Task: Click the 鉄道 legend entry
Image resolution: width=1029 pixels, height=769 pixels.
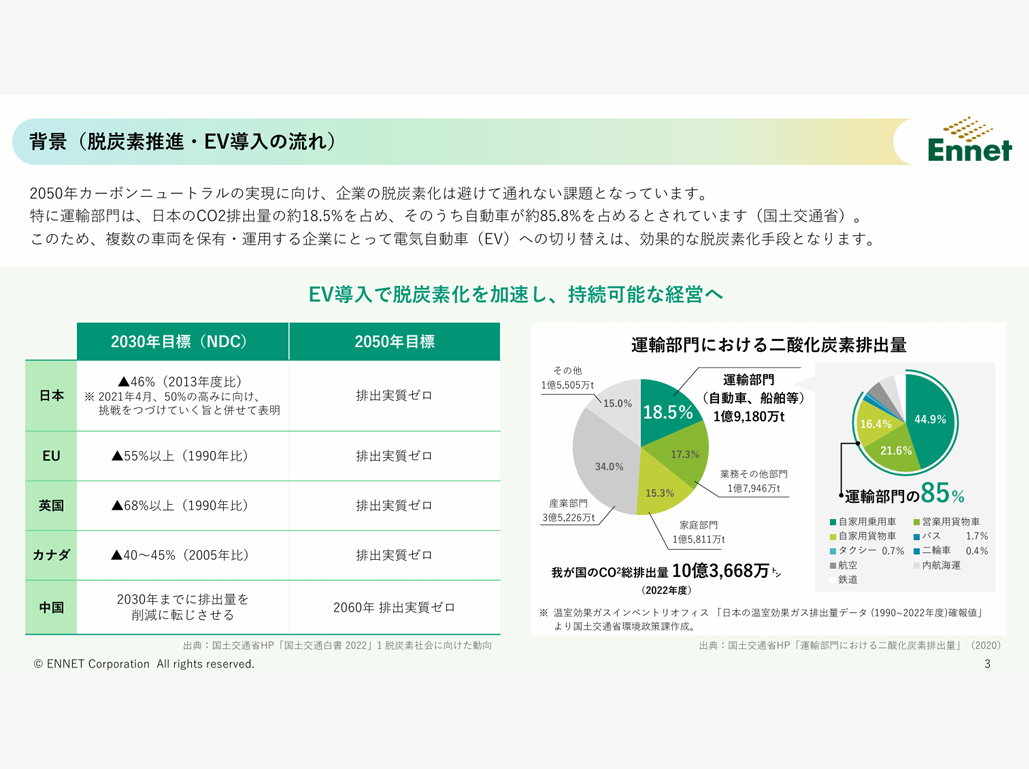Action: point(843,579)
